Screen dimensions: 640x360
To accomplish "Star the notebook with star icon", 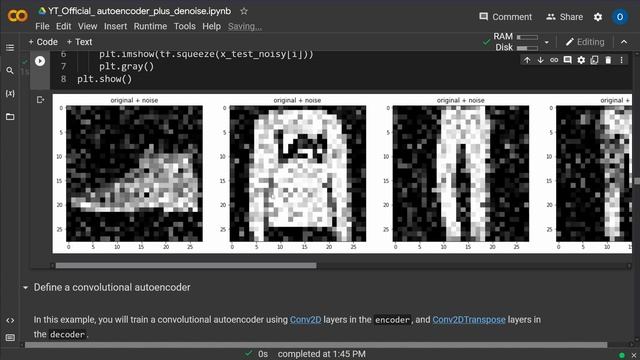I will click(x=244, y=11).
